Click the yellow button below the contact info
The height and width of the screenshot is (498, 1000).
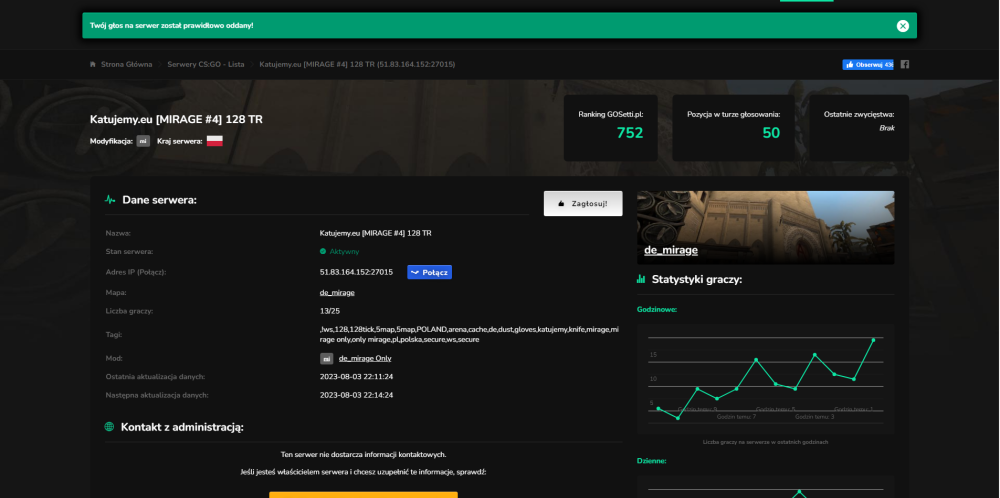(x=363, y=495)
